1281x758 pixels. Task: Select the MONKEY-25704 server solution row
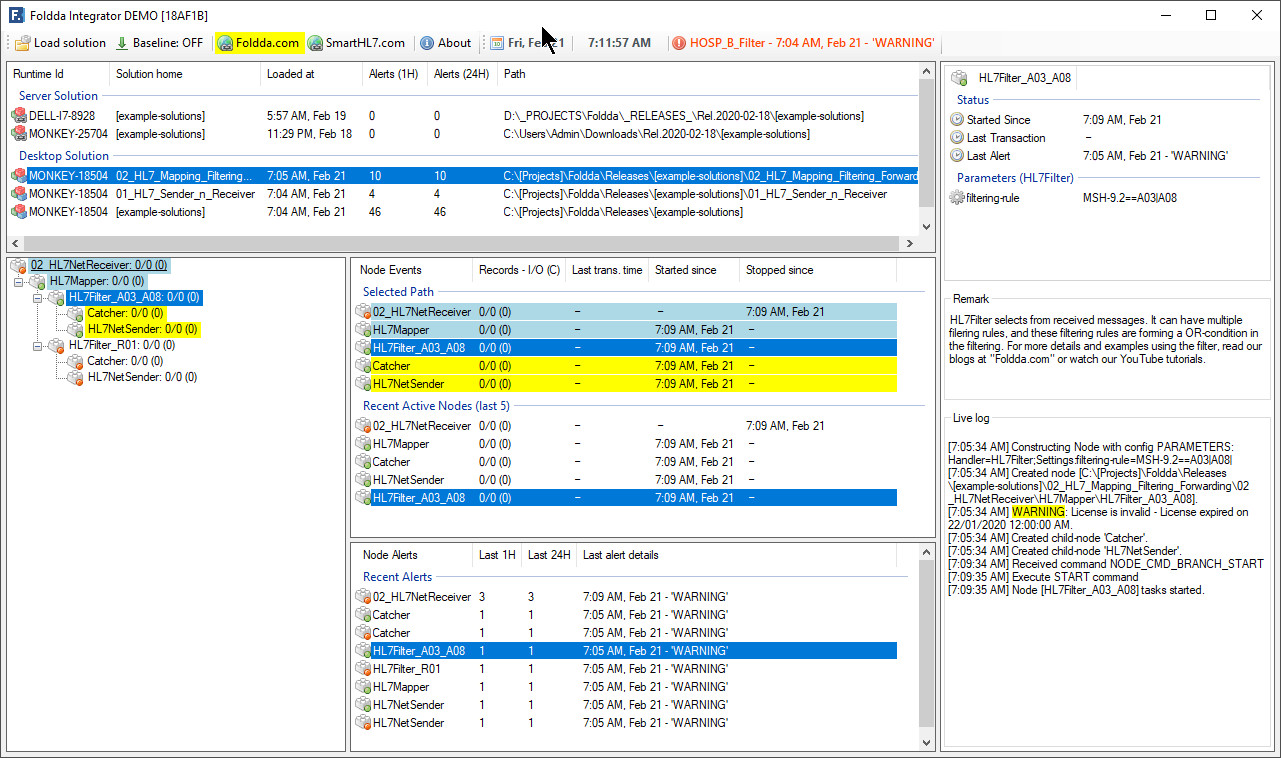click(x=463, y=134)
